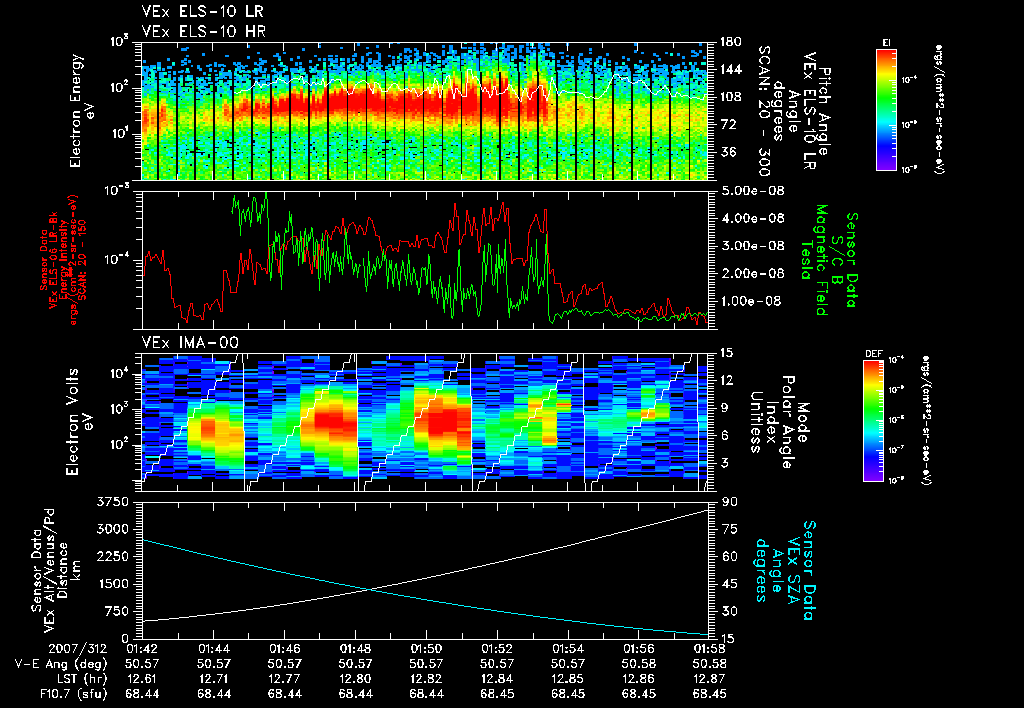Click the LST value '12.80'
The height and width of the screenshot is (708, 1024).
(x=355, y=679)
